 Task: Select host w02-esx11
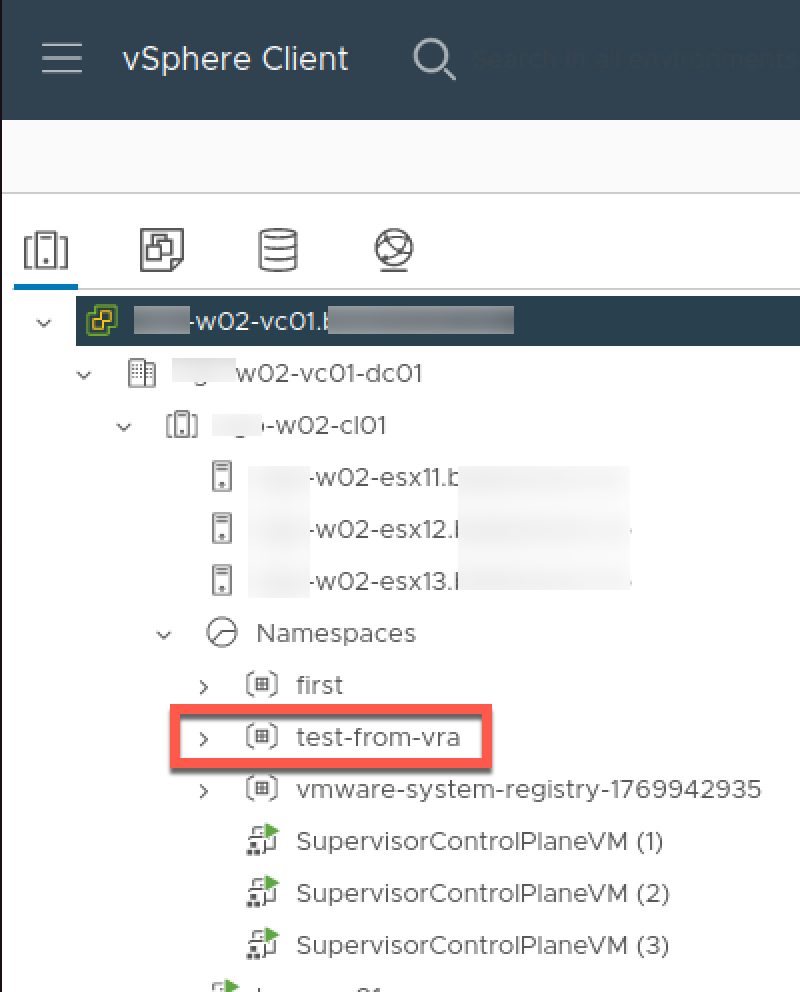439,477
